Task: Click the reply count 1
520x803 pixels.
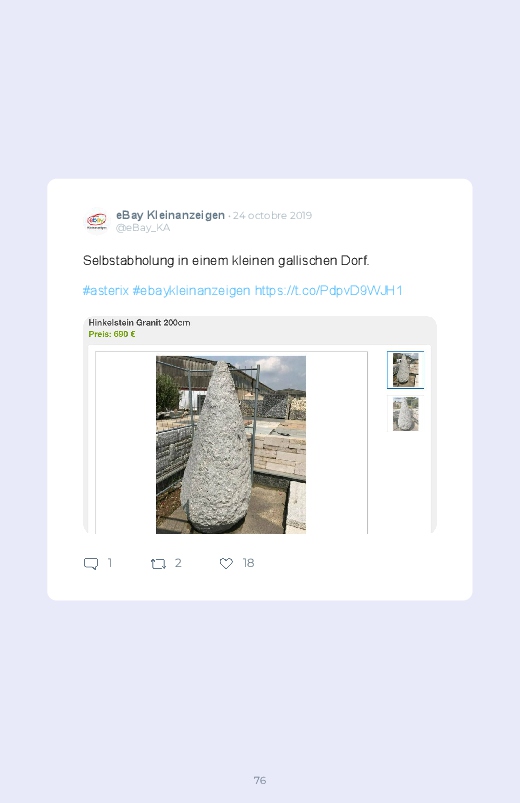Action: [110, 563]
